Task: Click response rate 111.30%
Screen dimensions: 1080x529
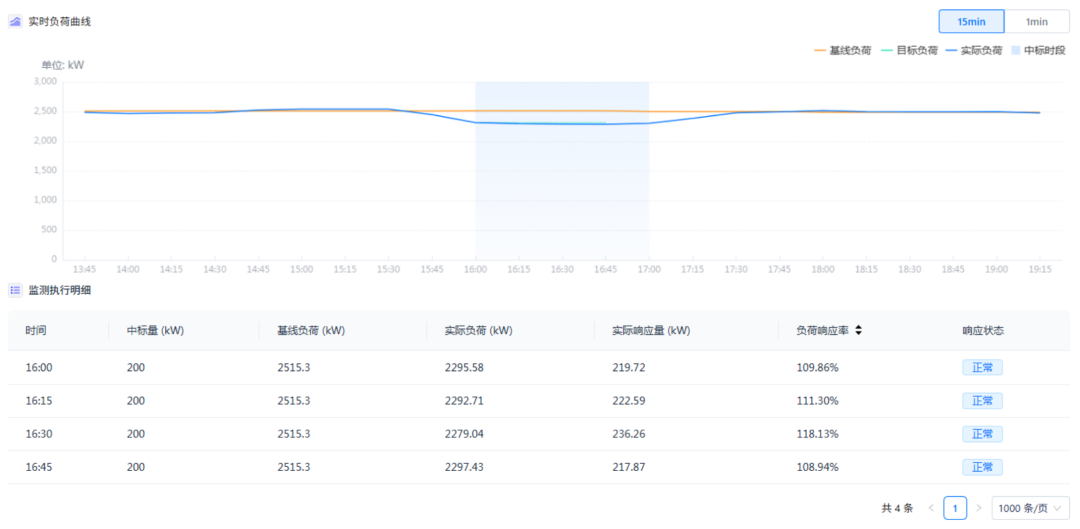Action: [818, 401]
